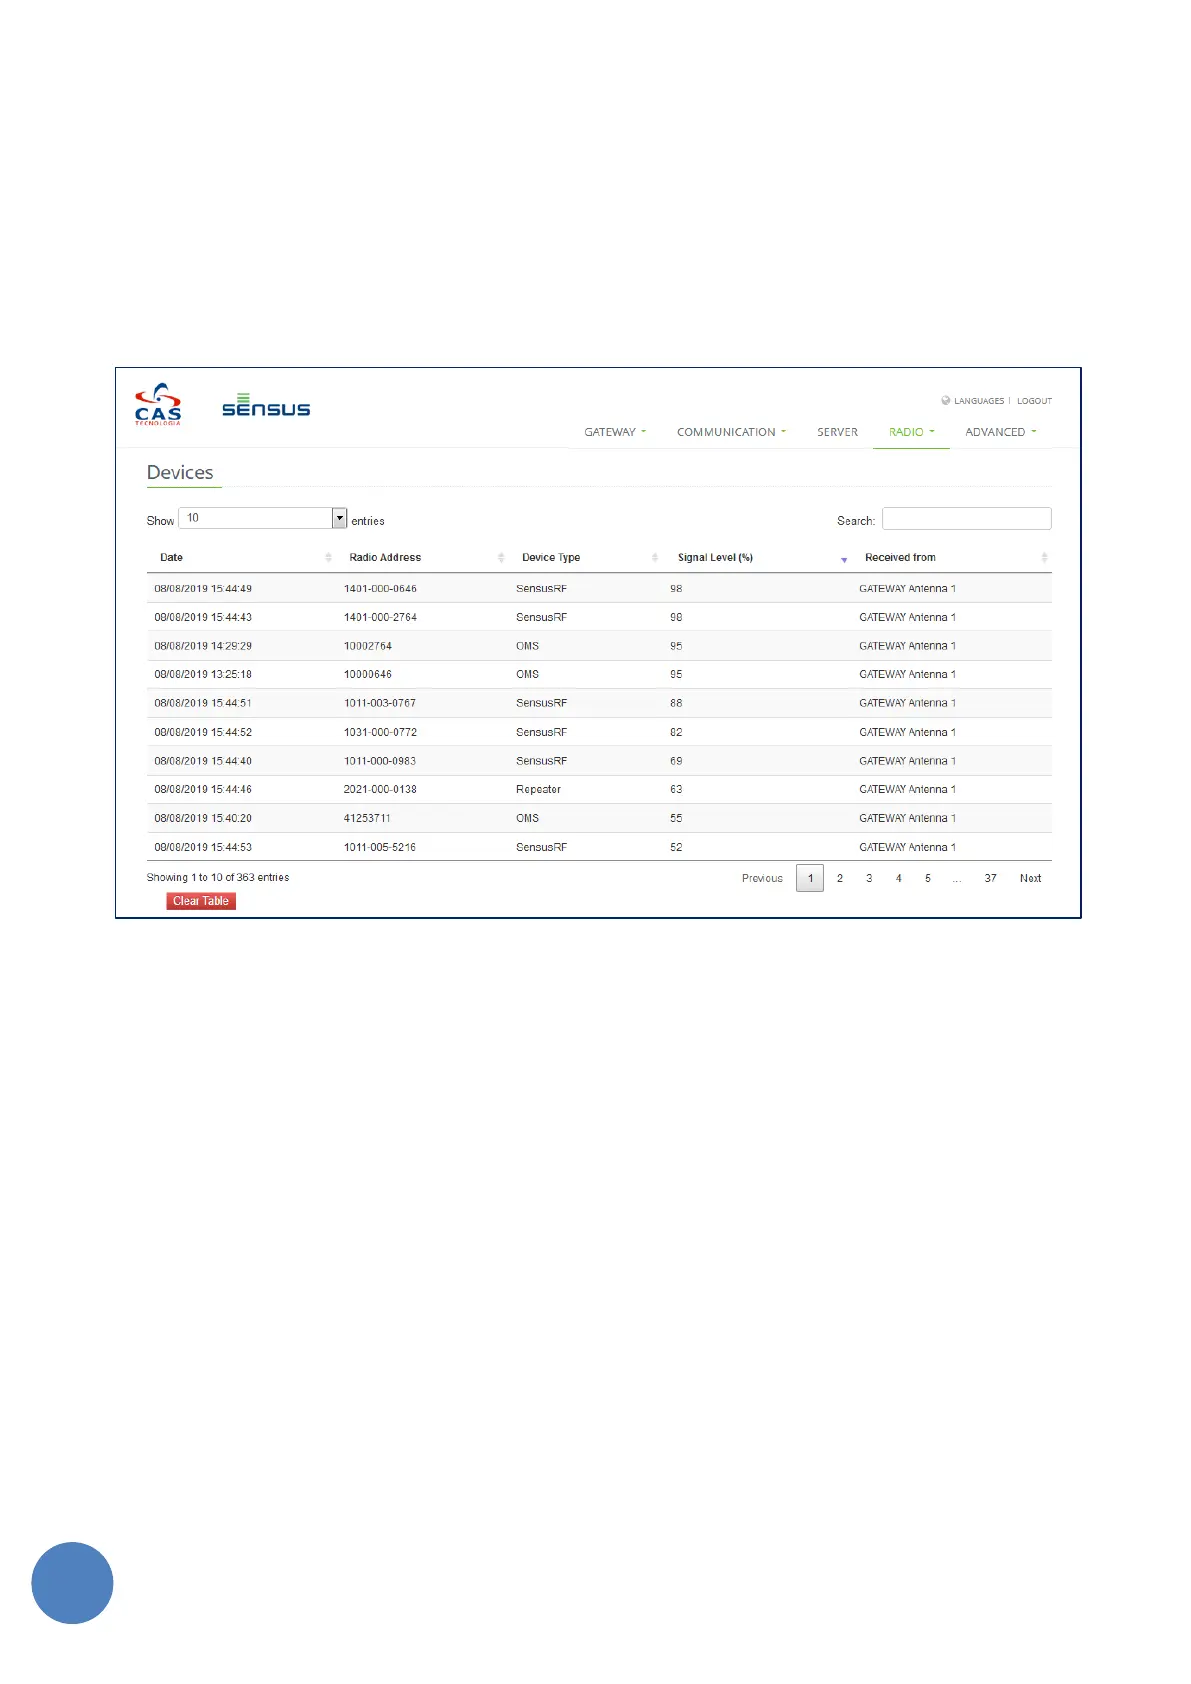This screenshot has width=1191, height=1684.
Task: Go to the Previous page
Action: 762,878
